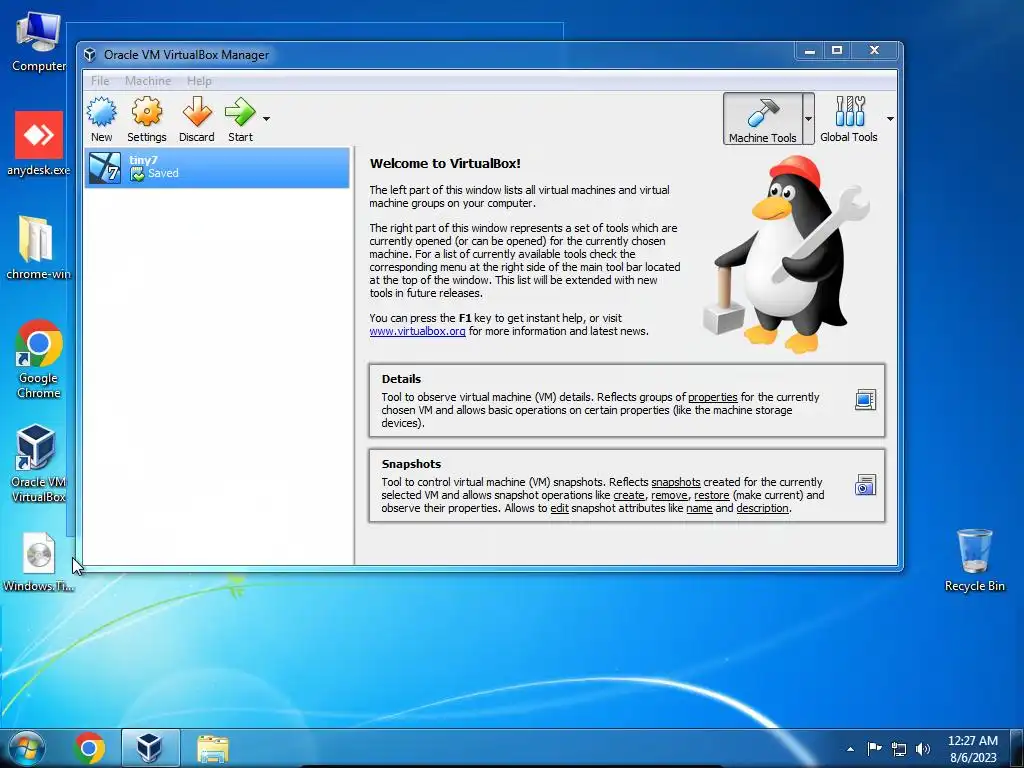Close the VirtualBox Manager window

point(875,51)
